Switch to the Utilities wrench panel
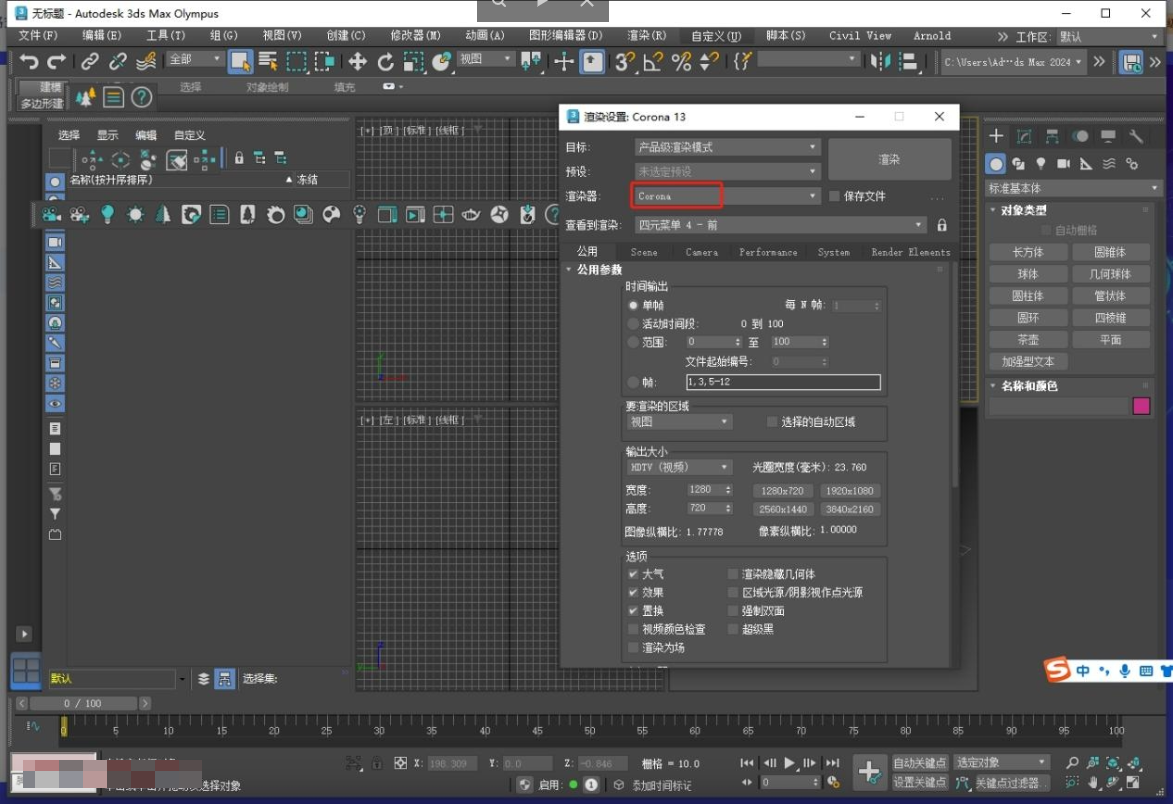Screen dimensions: 1173x804 [x=1136, y=136]
